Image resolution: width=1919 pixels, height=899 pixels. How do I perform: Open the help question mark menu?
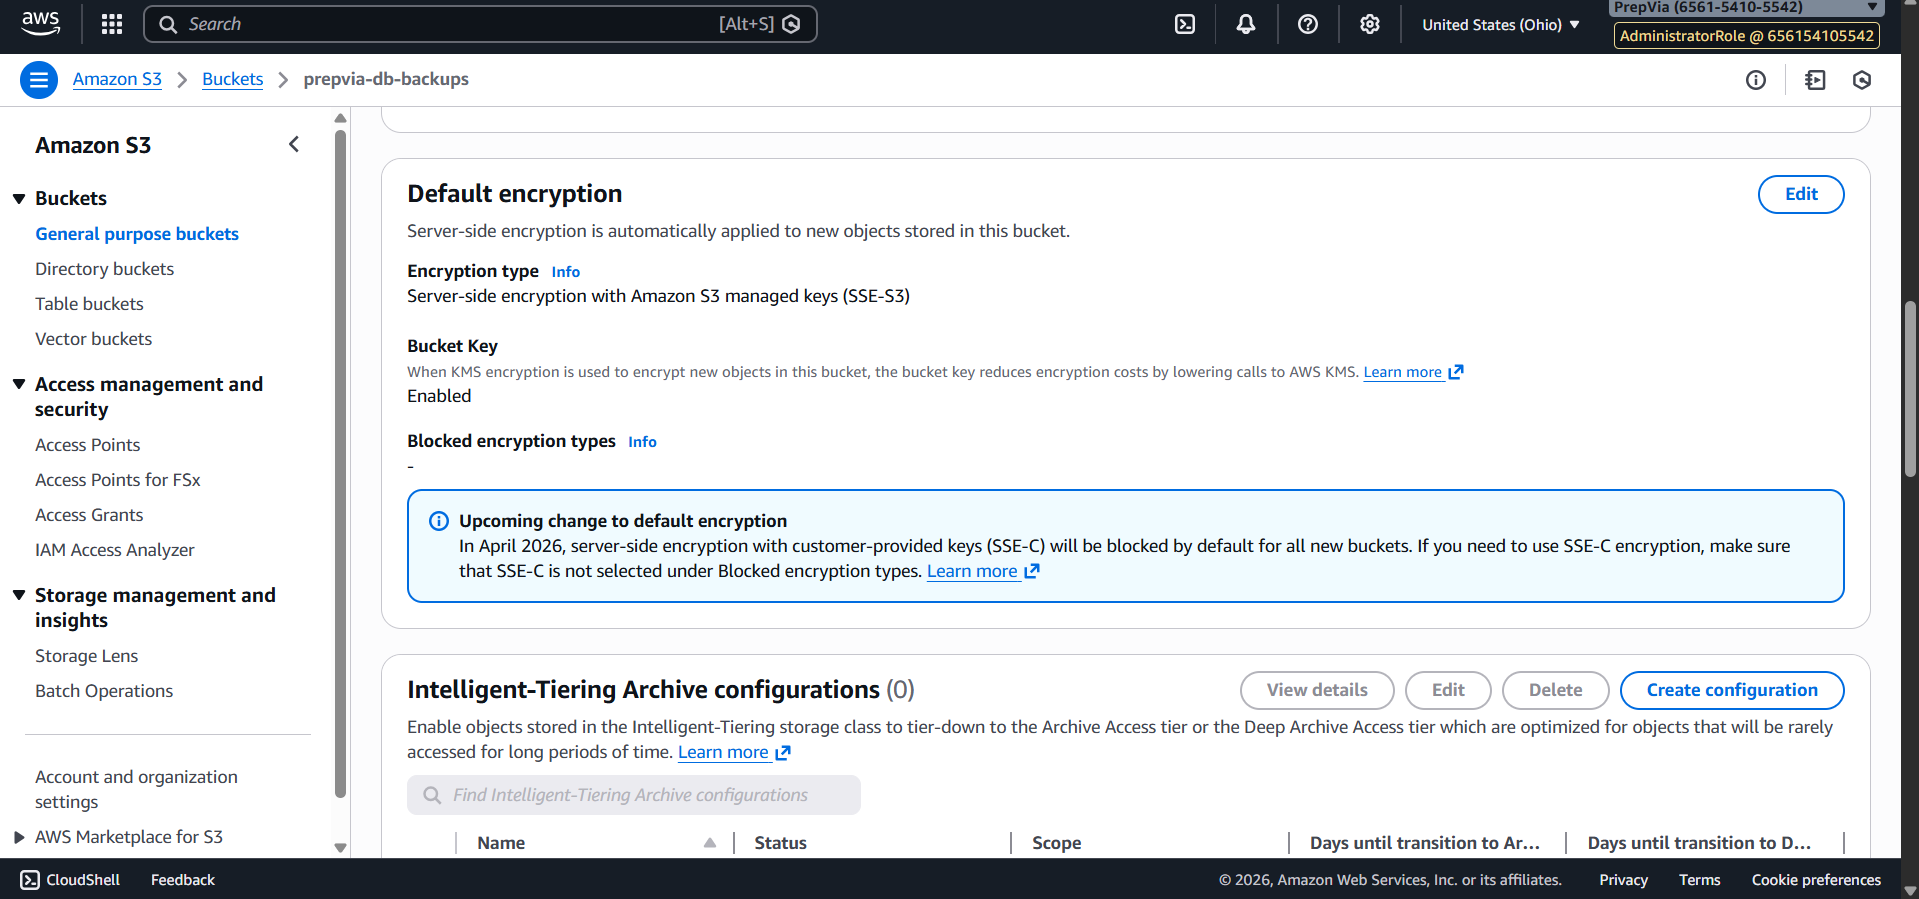point(1308,24)
